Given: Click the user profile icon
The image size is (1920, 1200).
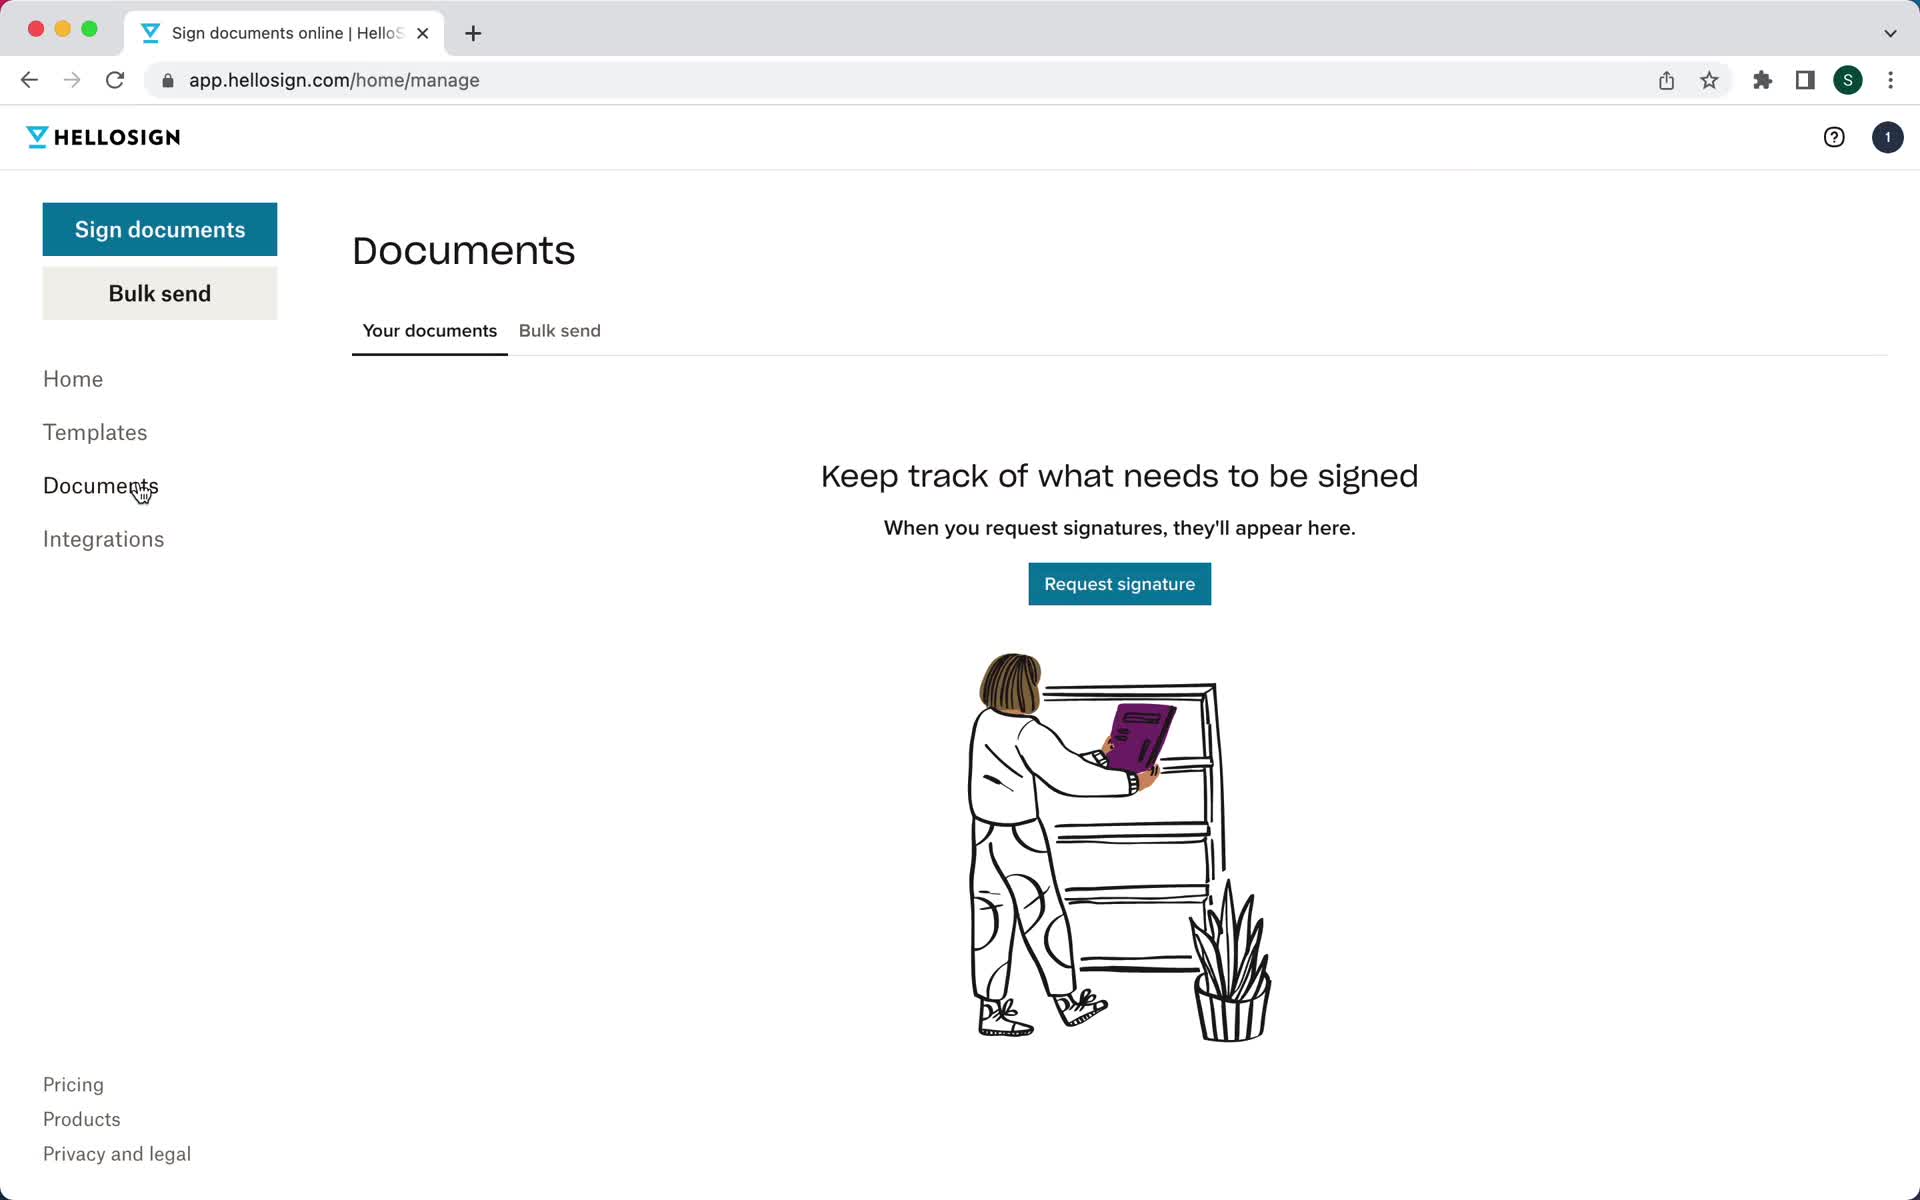Looking at the screenshot, I should (1885, 137).
